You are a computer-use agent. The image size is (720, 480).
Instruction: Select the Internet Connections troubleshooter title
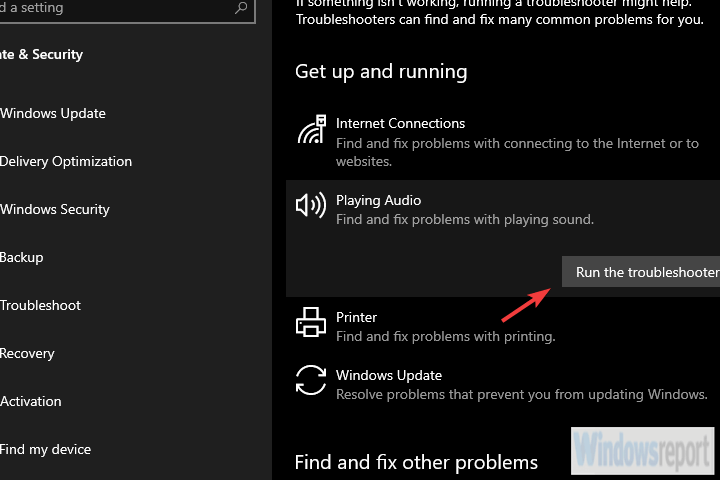(400, 124)
